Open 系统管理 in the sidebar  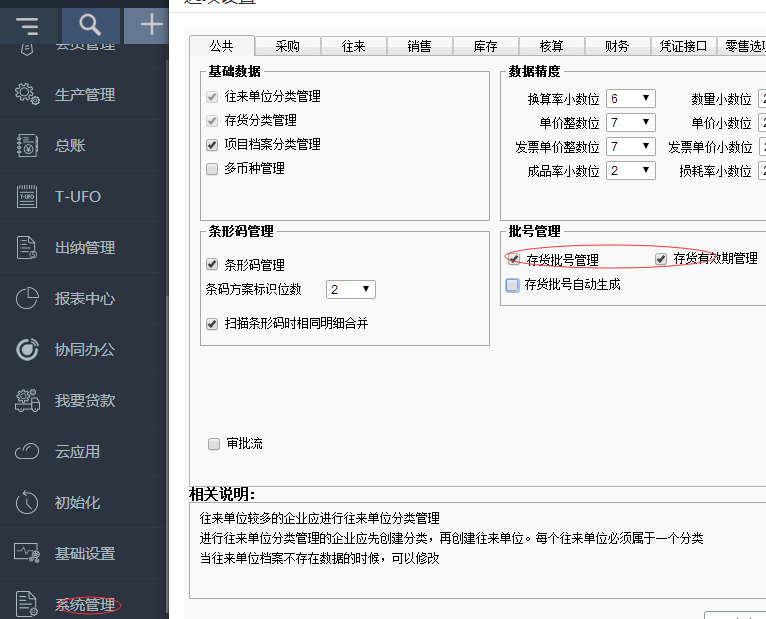click(85, 605)
